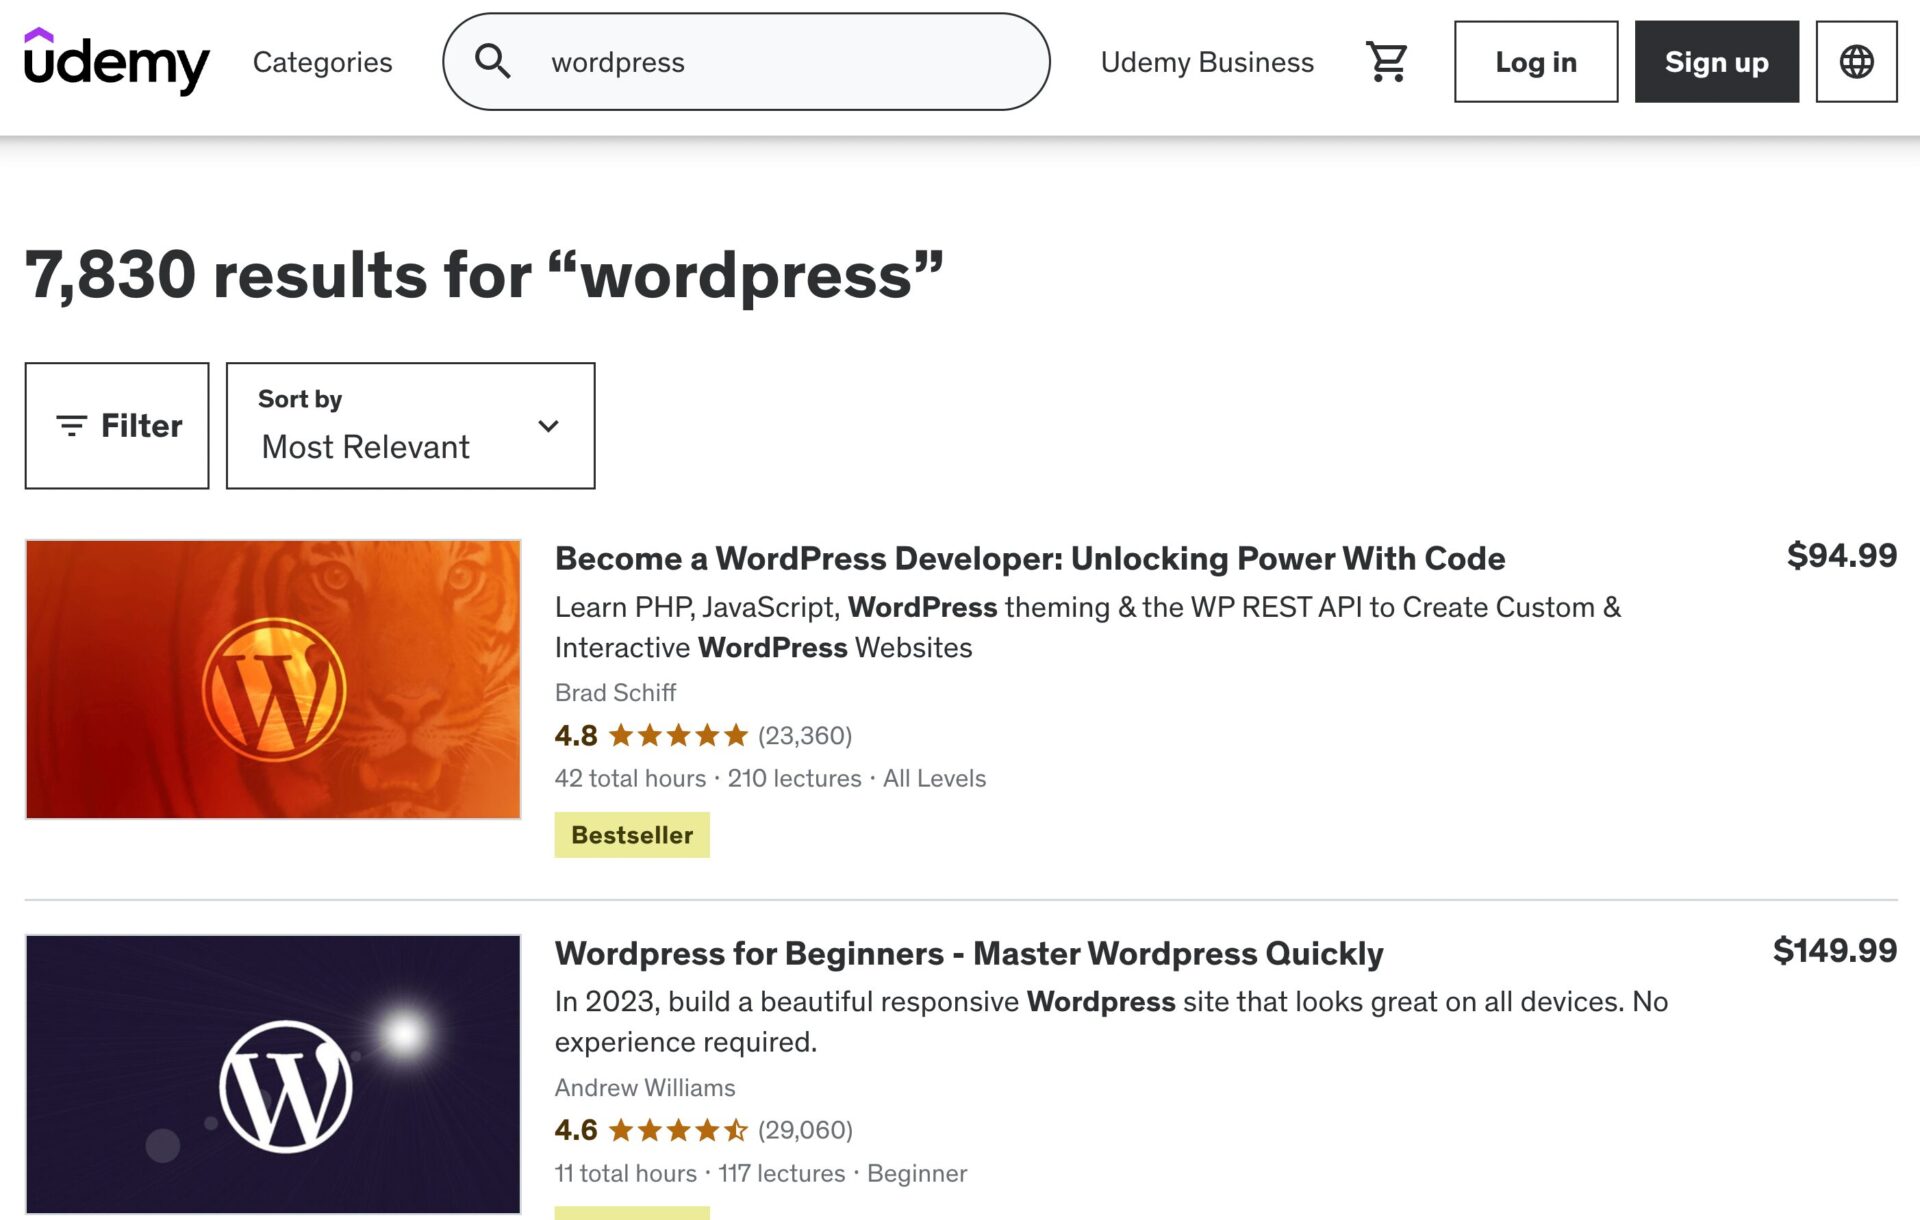Viewport: 1920px width, 1220px height.
Task: Click the WordPress logo on the dark purple thumbnail
Action: 286,1087
